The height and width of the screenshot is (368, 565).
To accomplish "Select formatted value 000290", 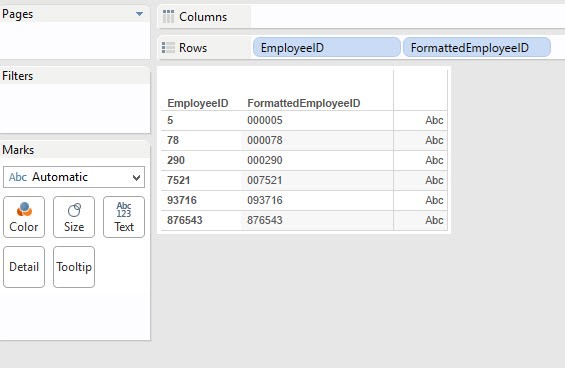I will (x=265, y=160).
